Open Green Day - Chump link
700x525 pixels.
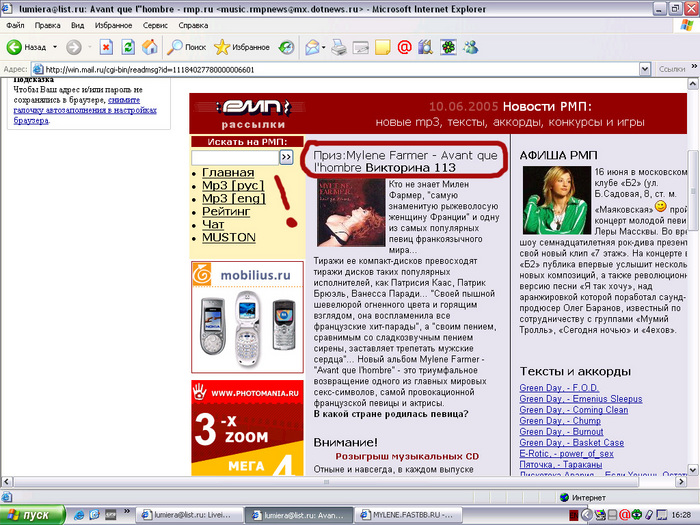[x=560, y=421]
